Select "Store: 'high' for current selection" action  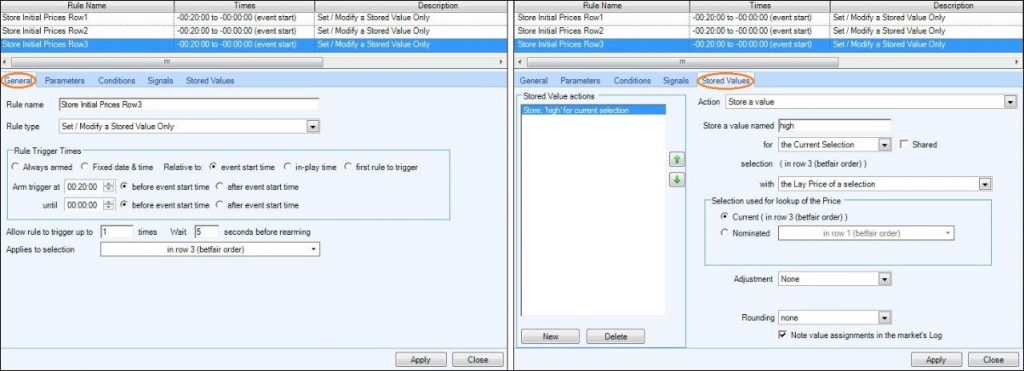click(x=593, y=110)
